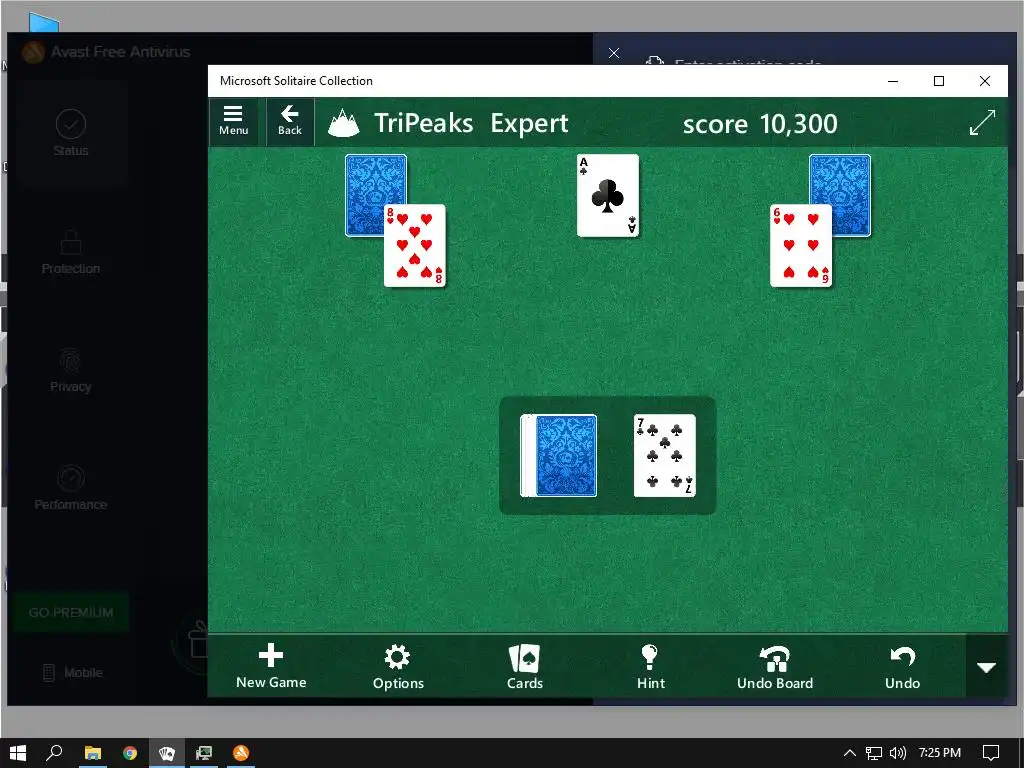Maximize the Solitaire Collection window
The width and height of the screenshot is (1024, 768).
pyautogui.click(x=938, y=81)
